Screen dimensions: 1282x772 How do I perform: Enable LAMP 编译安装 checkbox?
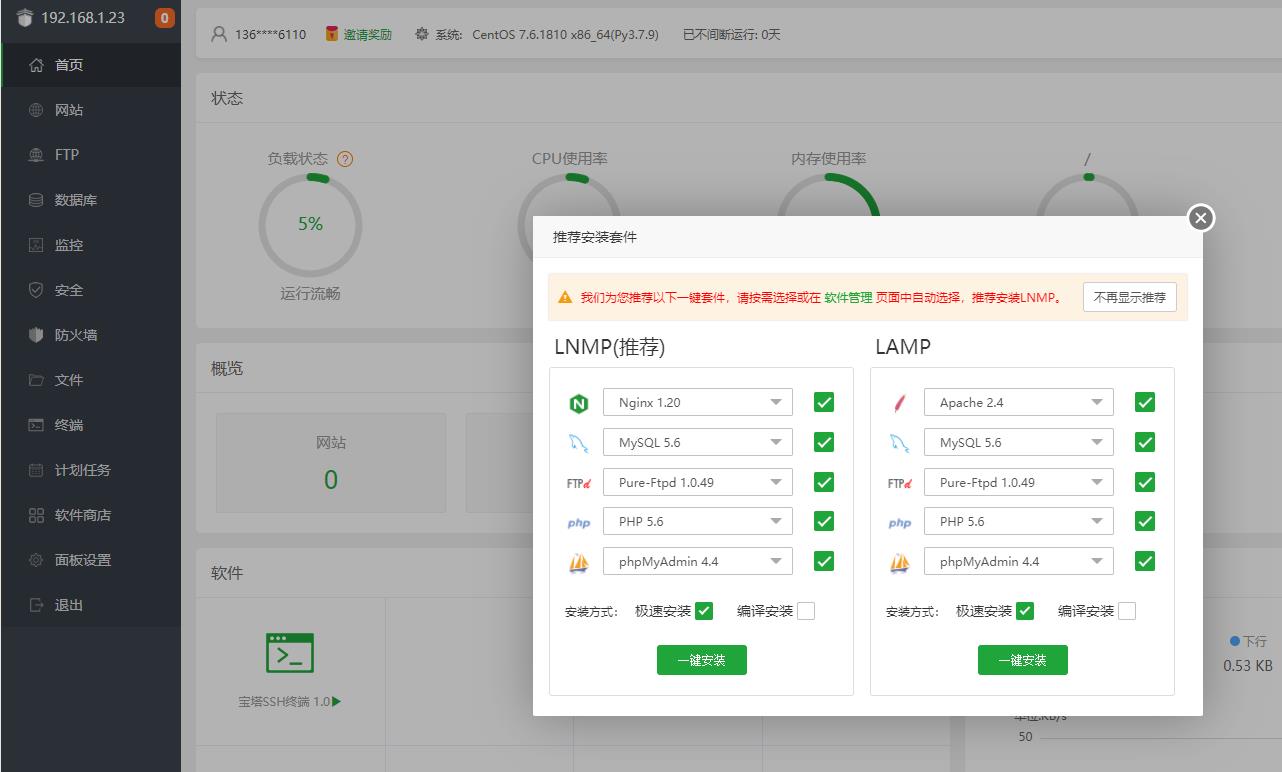(x=1127, y=611)
